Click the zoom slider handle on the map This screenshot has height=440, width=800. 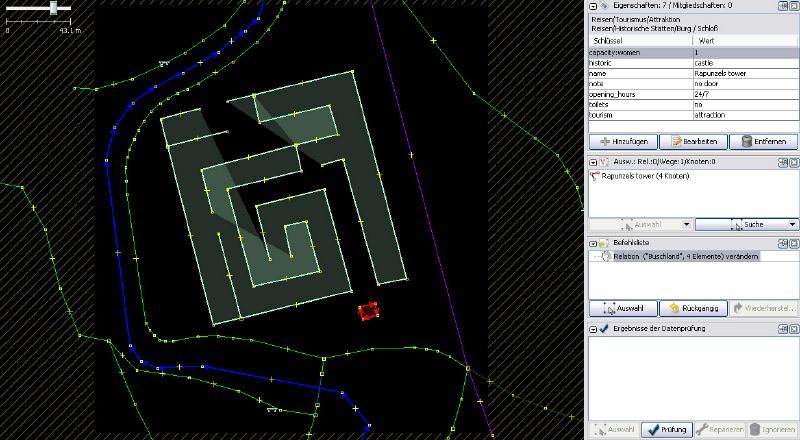point(54,7)
